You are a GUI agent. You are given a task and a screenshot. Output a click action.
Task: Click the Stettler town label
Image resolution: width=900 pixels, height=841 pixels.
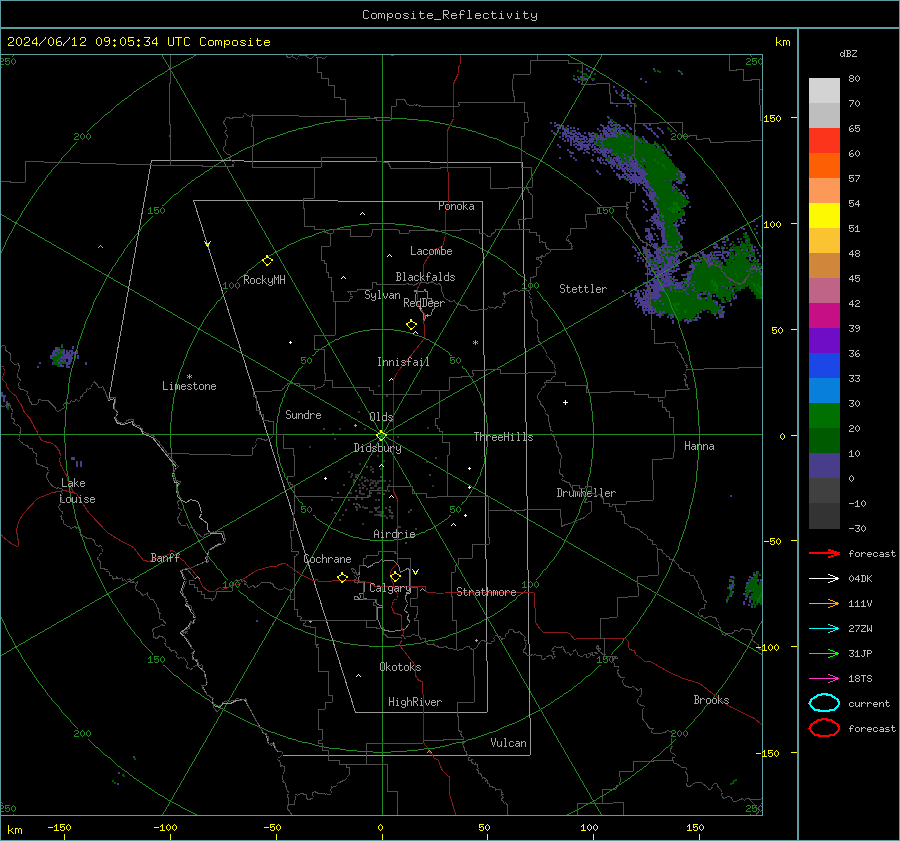(x=583, y=289)
